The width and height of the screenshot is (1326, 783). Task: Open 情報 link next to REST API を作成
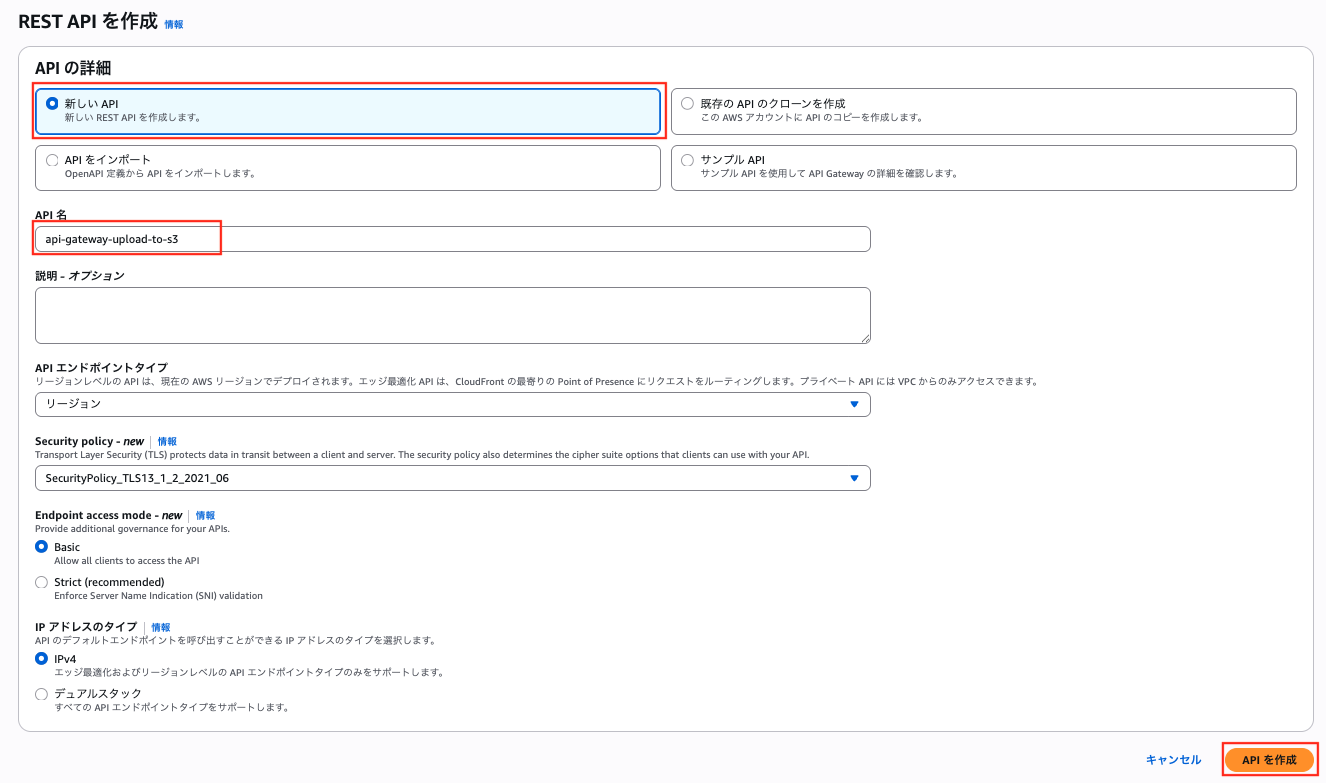(x=172, y=22)
